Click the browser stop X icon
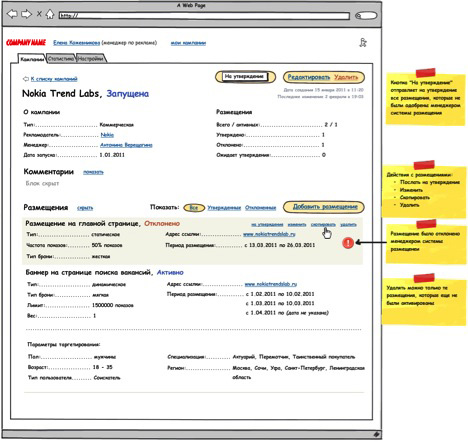The width and height of the screenshot is (468, 442). tap(39, 14)
